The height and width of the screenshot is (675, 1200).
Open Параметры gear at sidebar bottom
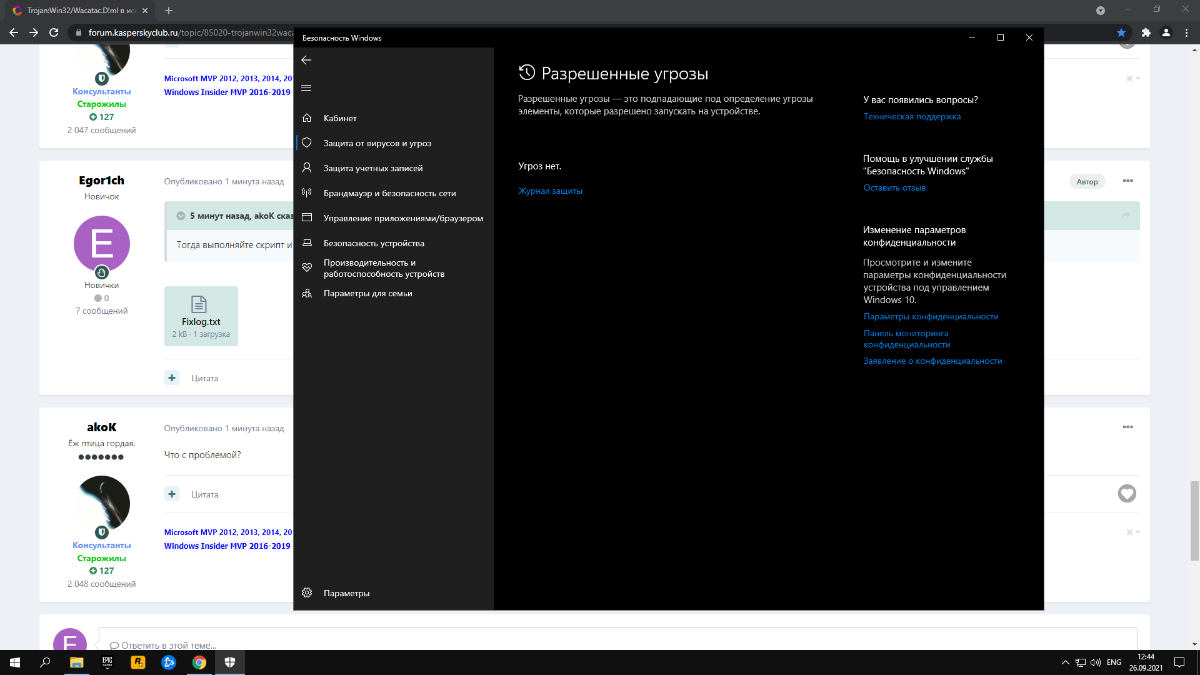[346, 593]
